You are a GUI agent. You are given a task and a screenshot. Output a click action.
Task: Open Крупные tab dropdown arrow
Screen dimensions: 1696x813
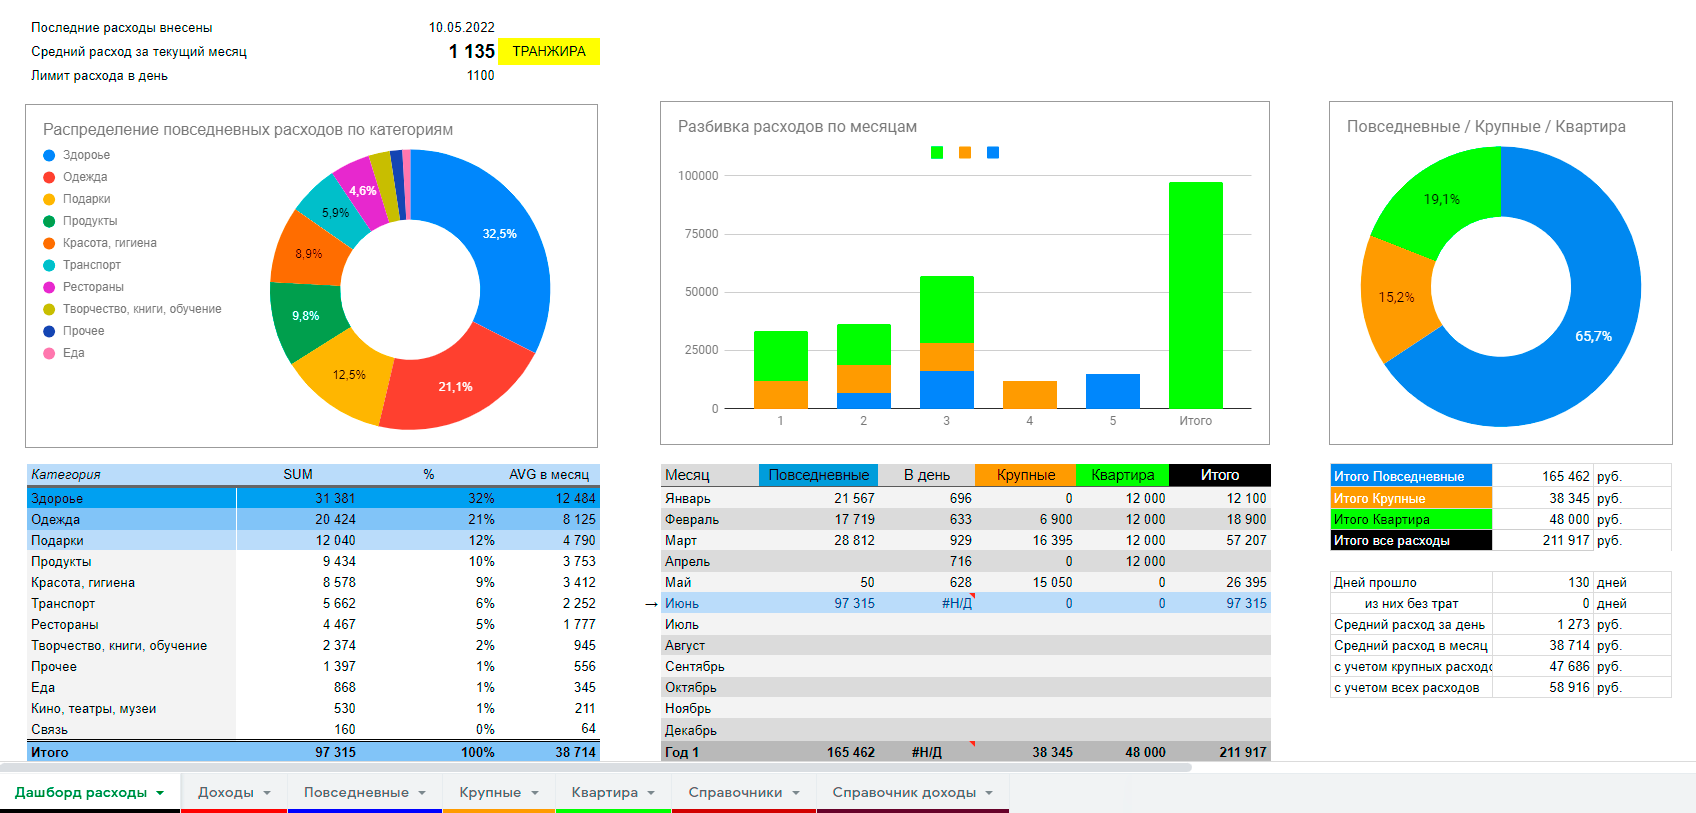click(535, 793)
